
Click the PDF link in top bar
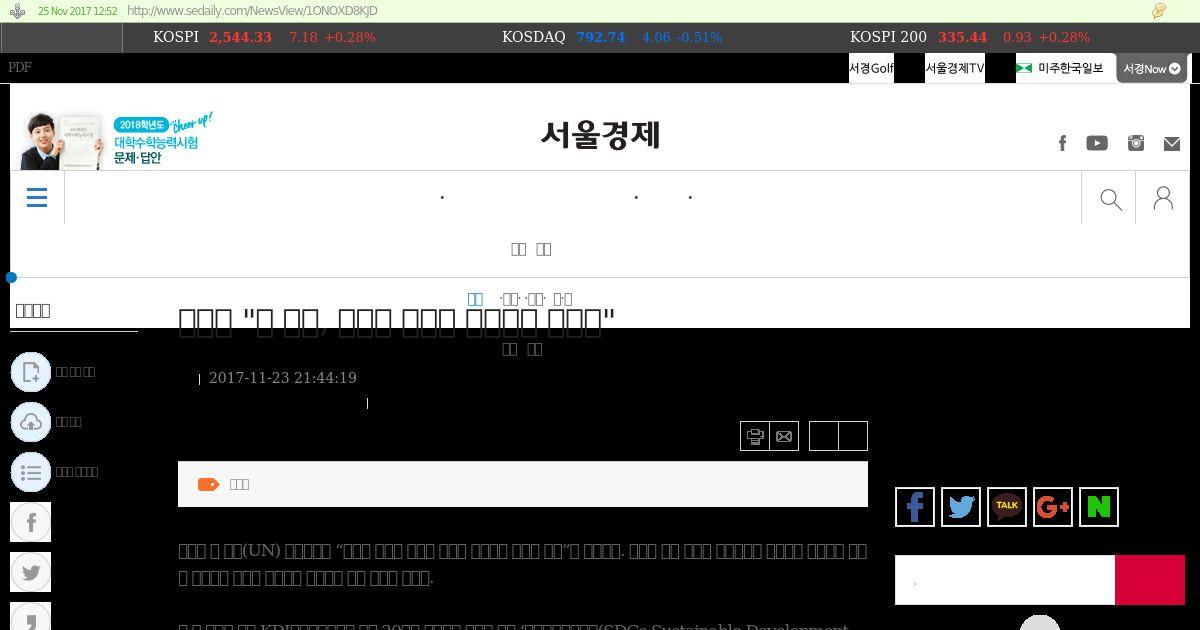(x=20, y=67)
